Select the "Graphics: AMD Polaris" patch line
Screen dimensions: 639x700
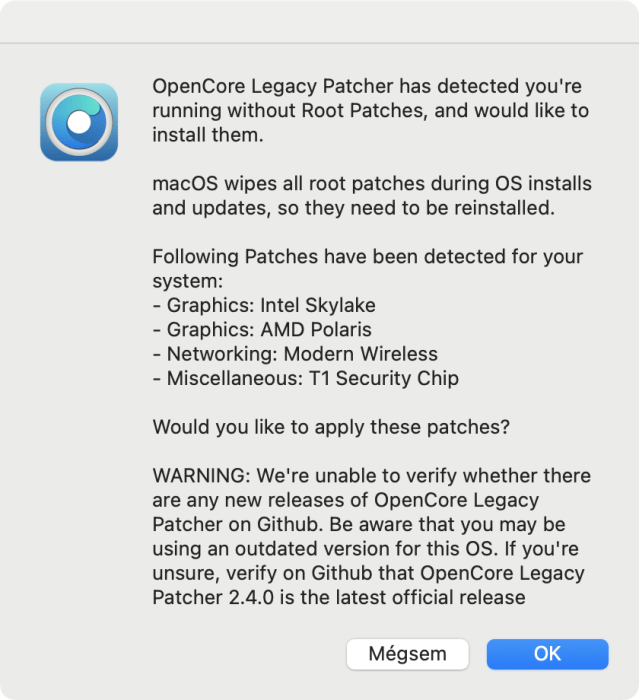262,330
